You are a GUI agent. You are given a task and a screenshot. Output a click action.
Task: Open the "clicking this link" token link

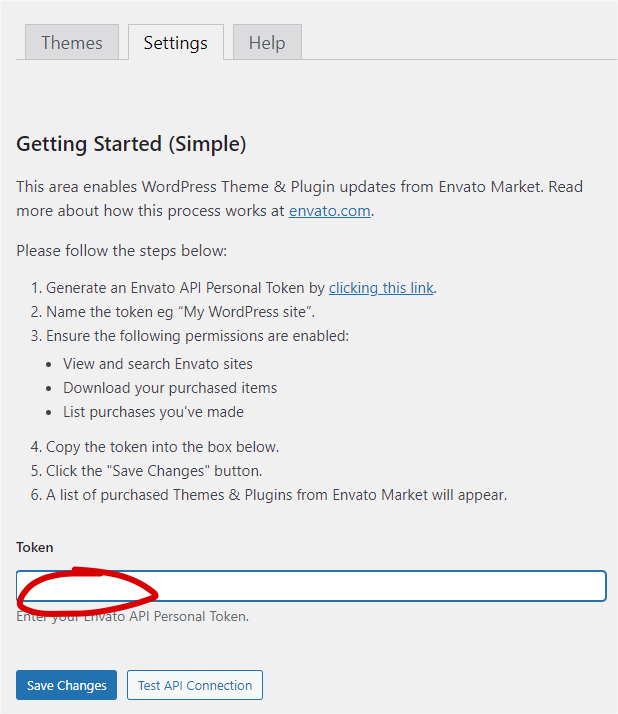coord(381,288)
